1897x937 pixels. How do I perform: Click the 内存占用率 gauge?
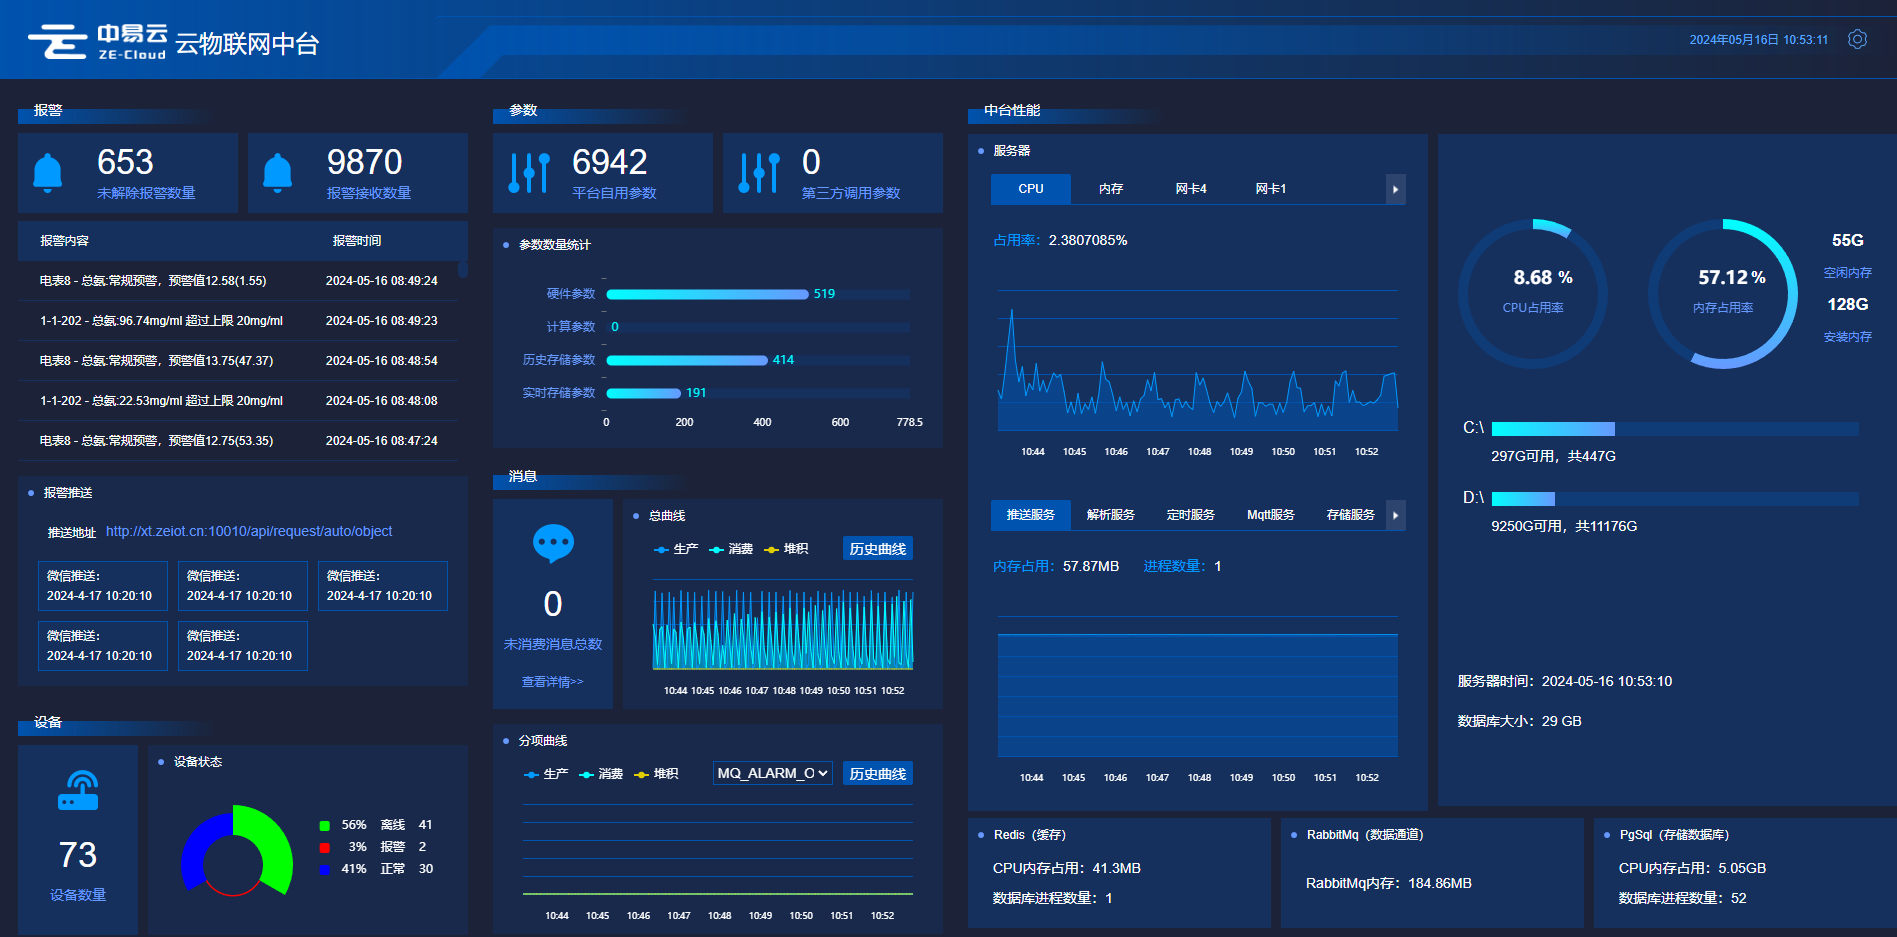(x=1723, y=294)
